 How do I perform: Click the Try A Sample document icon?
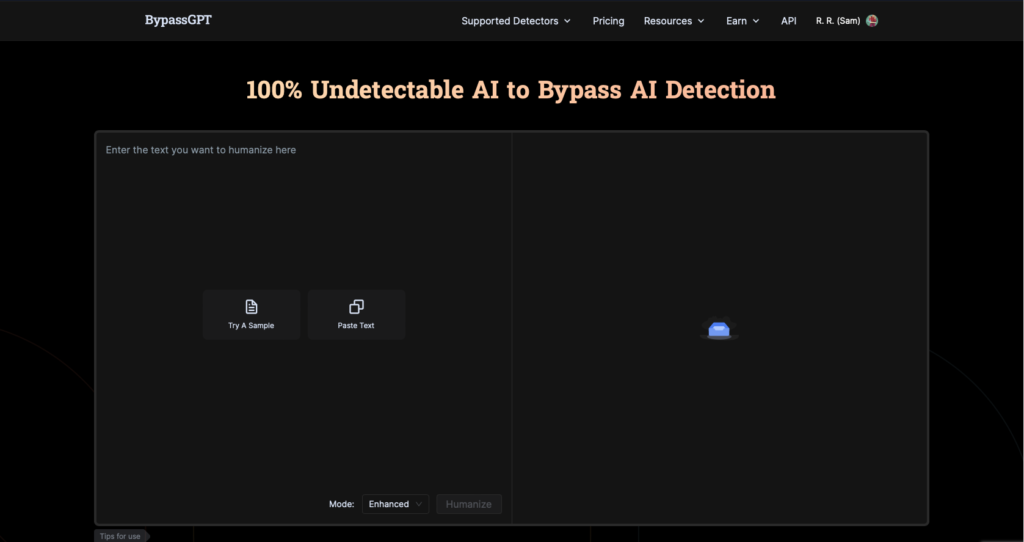[x=251, y=307]
